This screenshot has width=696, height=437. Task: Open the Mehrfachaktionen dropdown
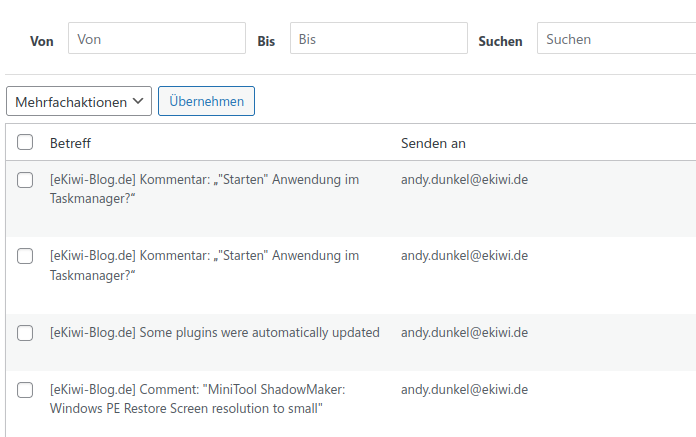coord(79,102)
